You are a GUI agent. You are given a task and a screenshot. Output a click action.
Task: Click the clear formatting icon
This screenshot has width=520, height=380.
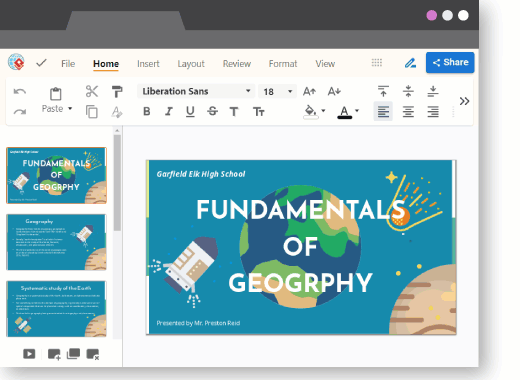pyautogui.click(x=117, y=112)
